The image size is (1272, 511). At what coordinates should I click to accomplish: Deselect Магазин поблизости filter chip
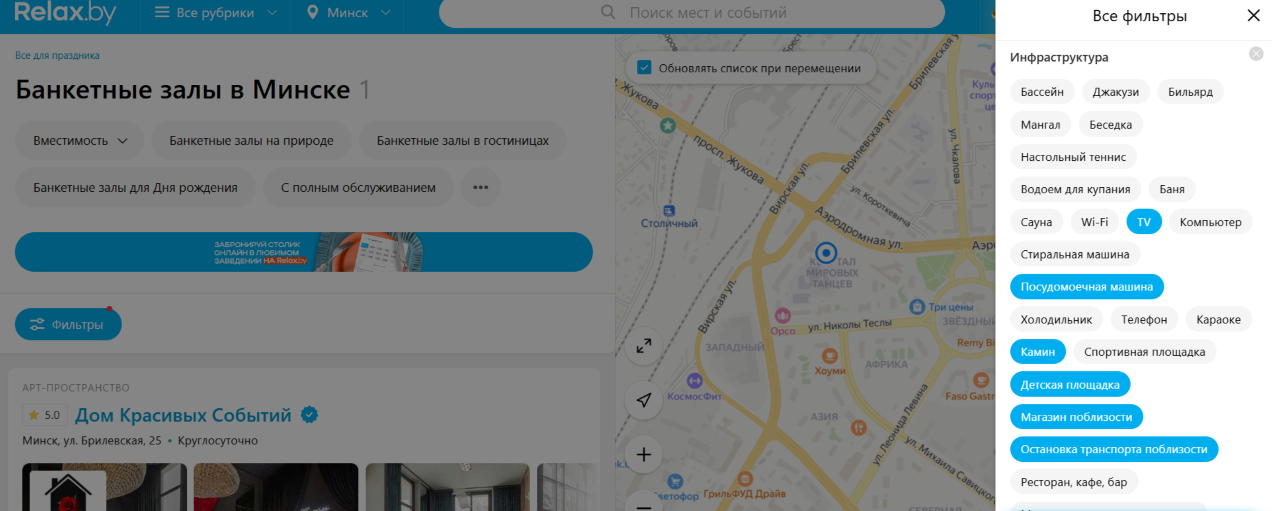tap(1077, 417)
